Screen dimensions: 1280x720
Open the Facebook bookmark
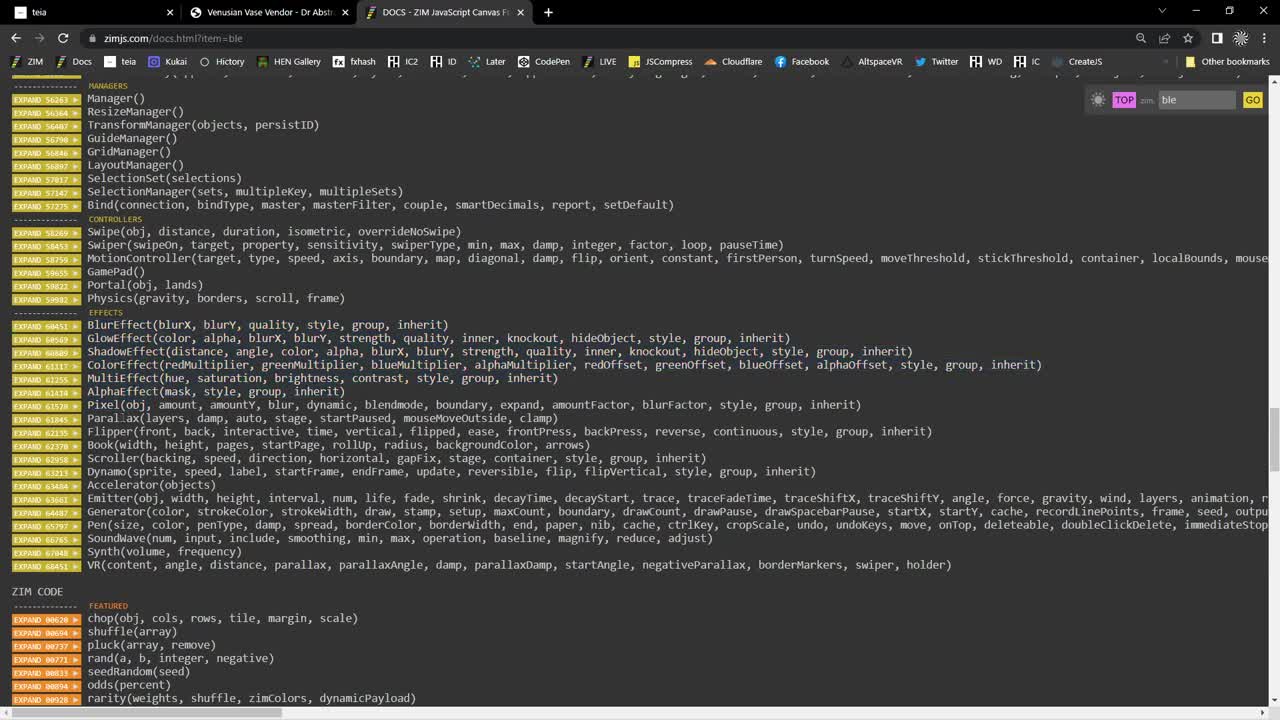coord(801,61)
